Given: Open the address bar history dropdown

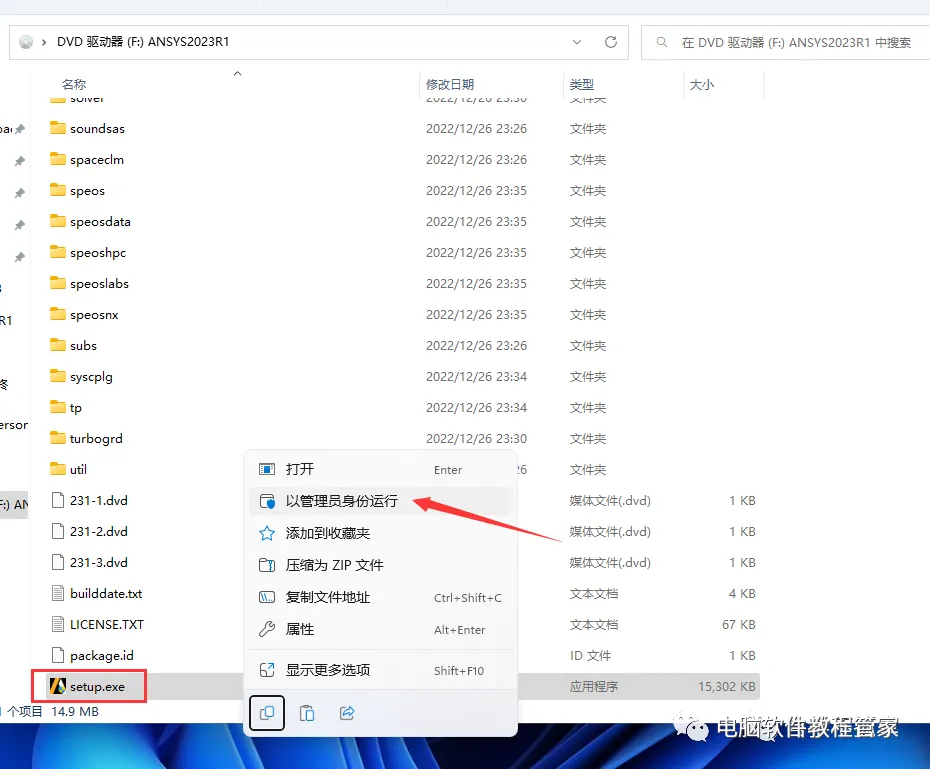Looking at the screenshot, I should (x=577, y=42).
